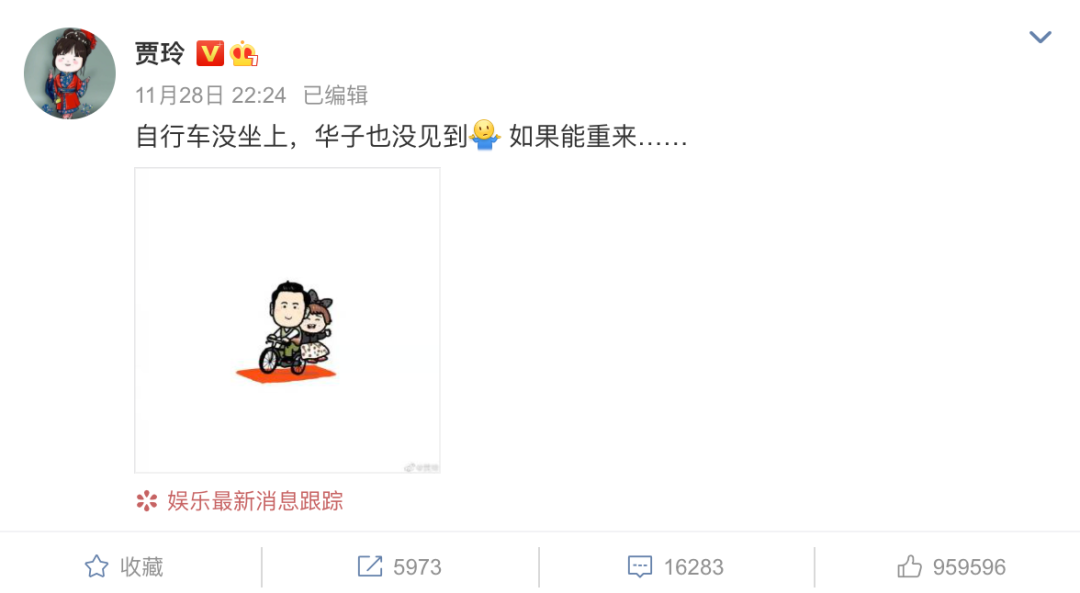Like the post with thumbs-up icon
Screen dimensions: 1080x593
tap(909, 566)
